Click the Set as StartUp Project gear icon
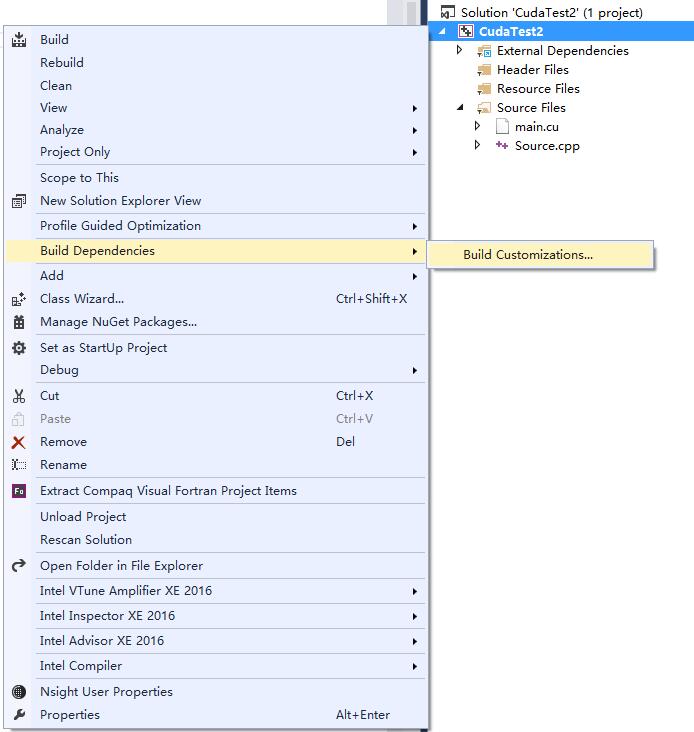Screen dimensions: 694x732 point(19,348)
